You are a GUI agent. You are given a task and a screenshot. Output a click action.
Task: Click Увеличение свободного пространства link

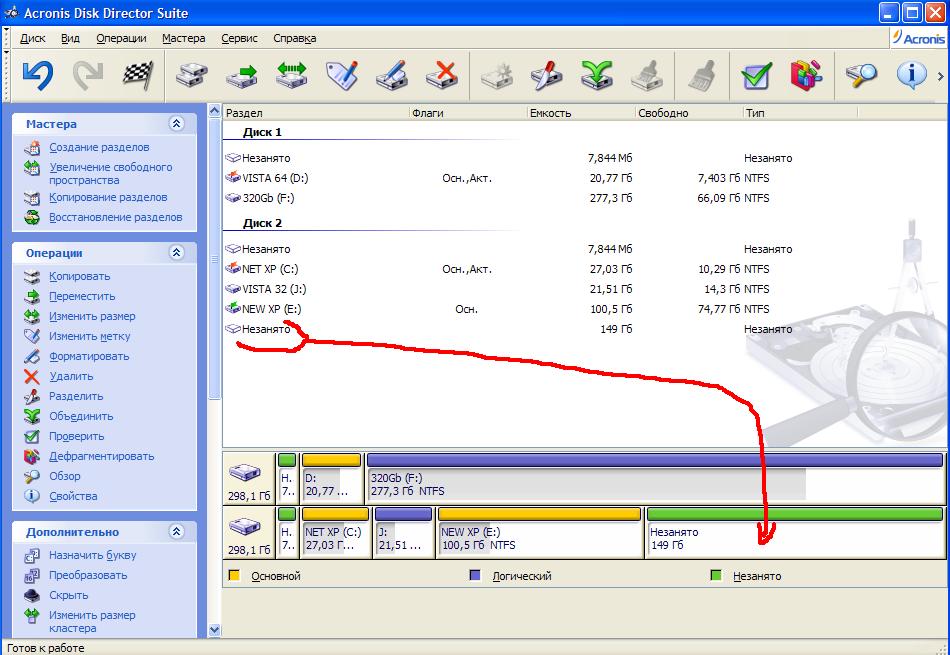(111, 173)
